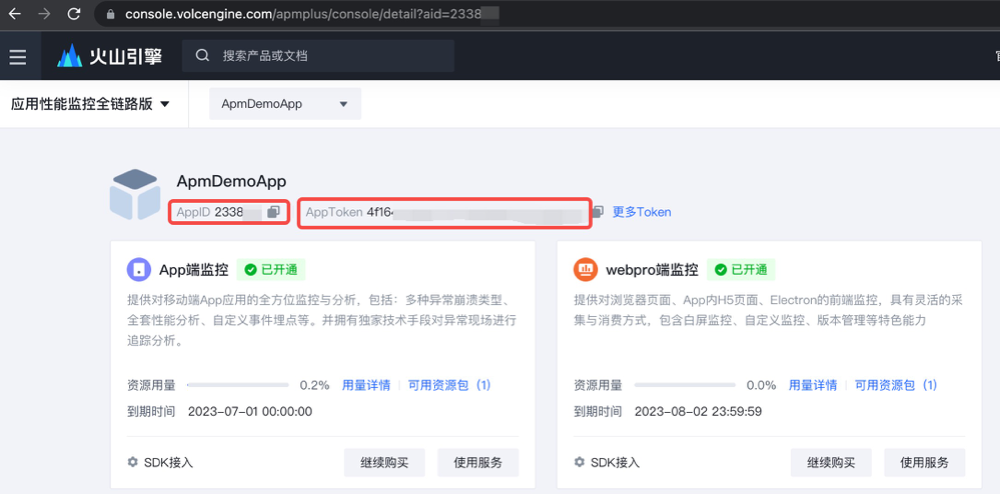Select the ApmDemoApp title text

tap(232, 181)
